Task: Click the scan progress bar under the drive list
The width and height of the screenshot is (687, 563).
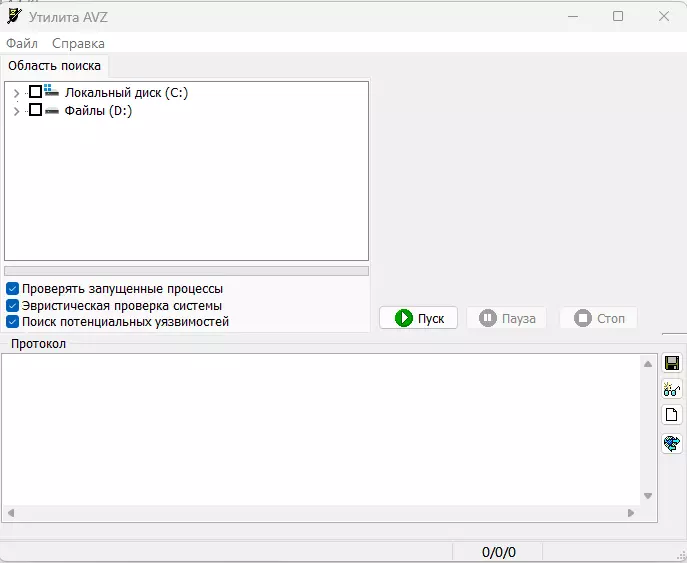Action: [186, 271]
